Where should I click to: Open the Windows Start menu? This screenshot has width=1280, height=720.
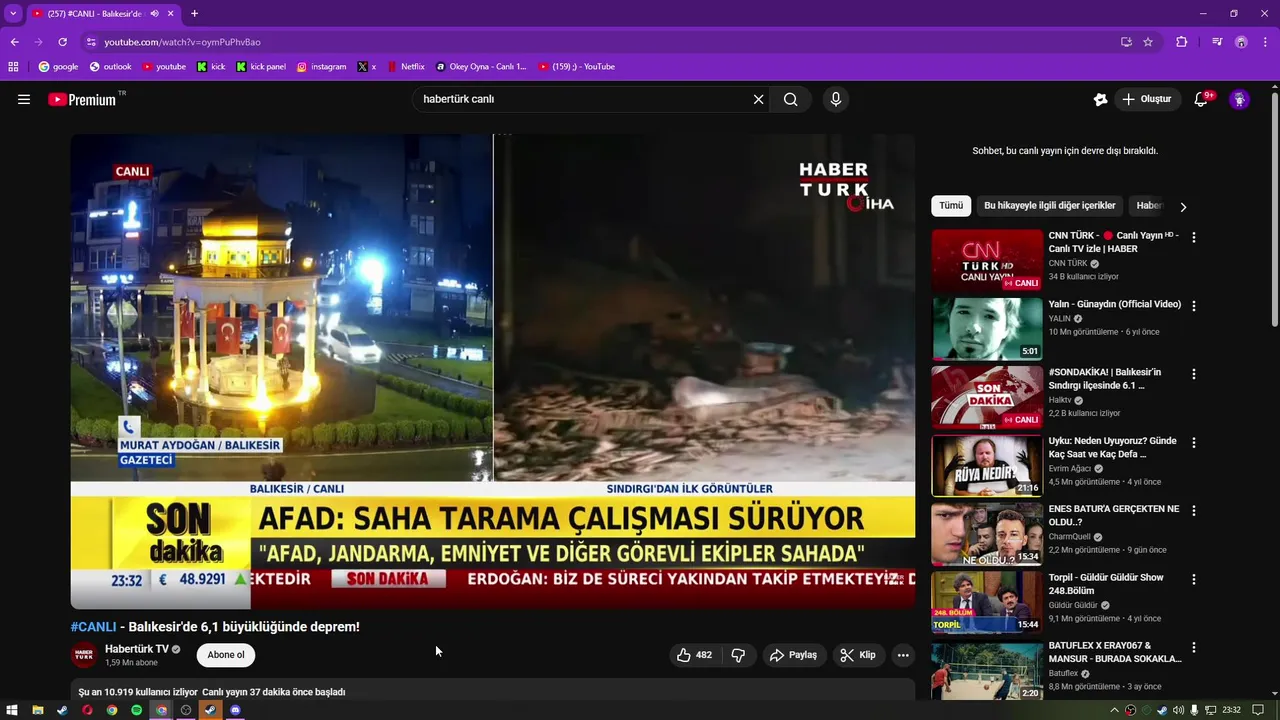click(13, 710)
